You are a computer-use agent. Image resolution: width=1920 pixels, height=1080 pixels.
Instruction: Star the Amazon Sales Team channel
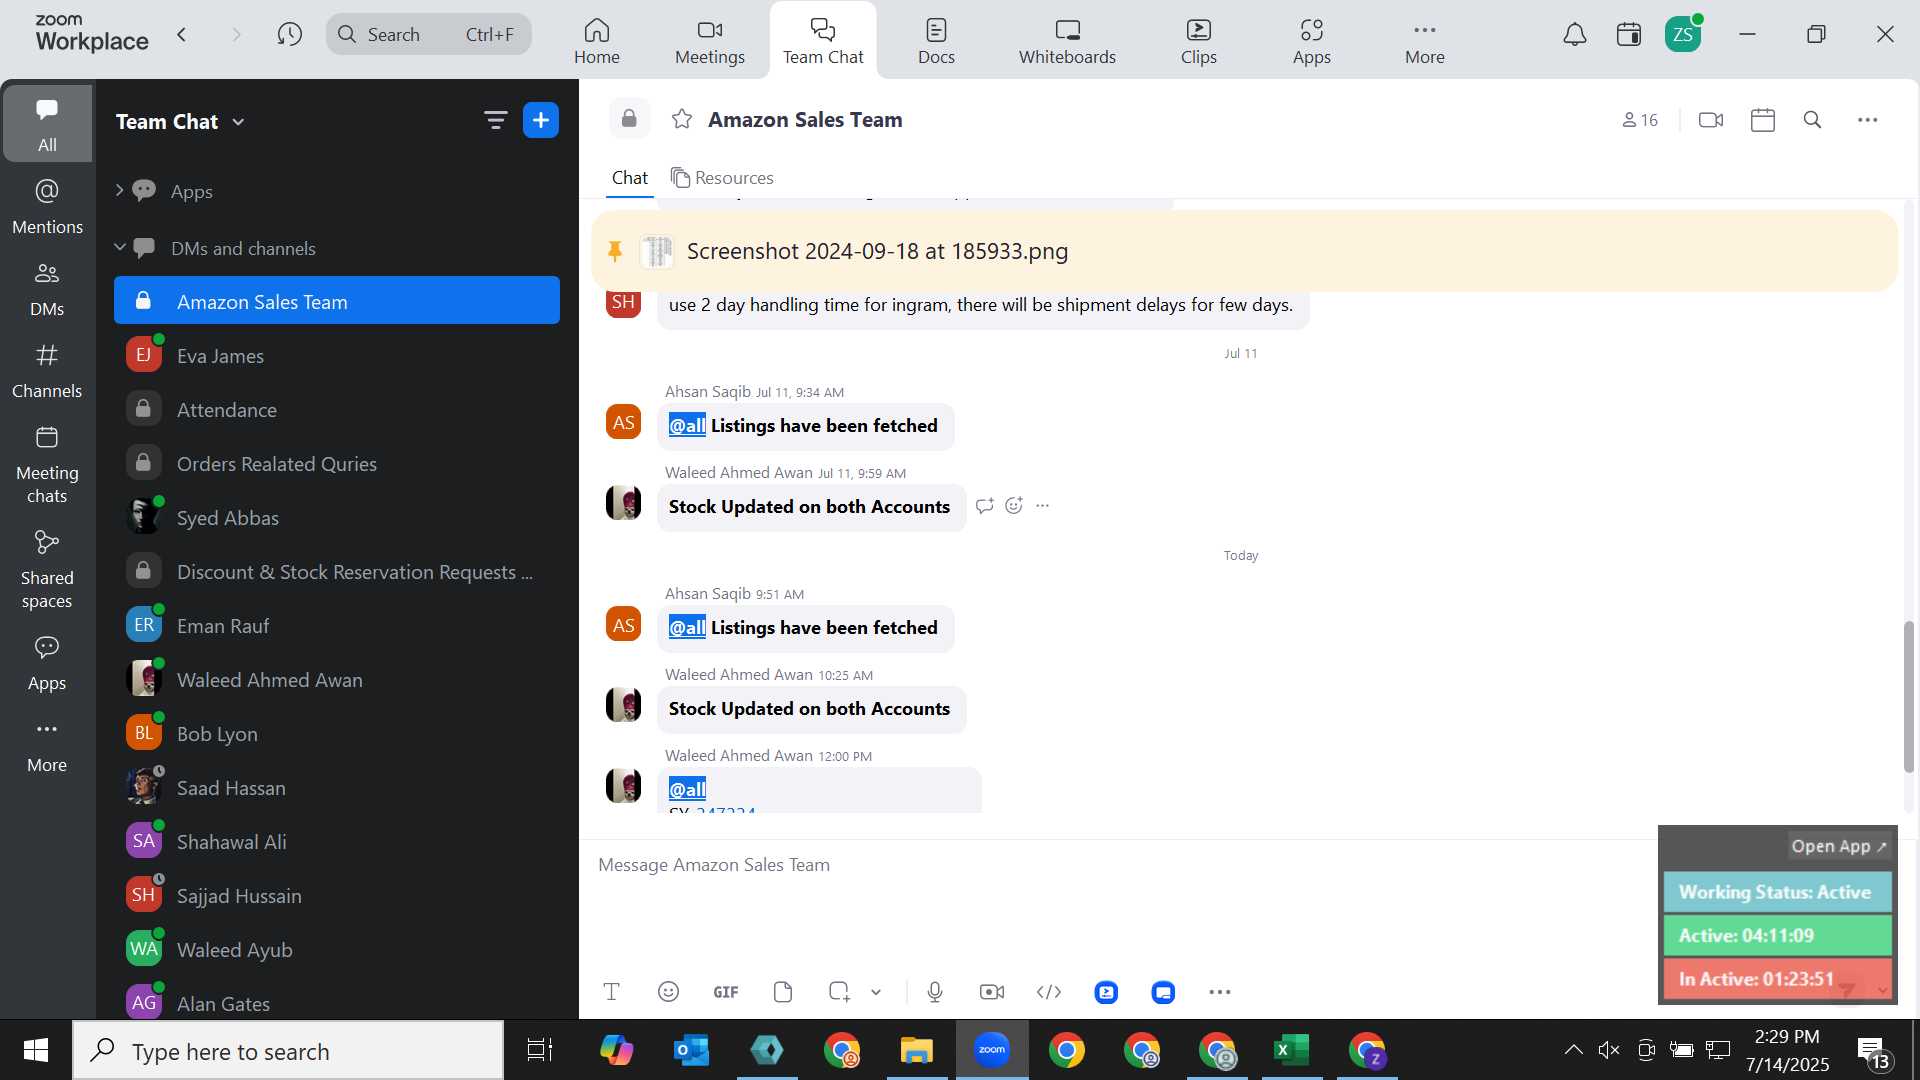682,120
